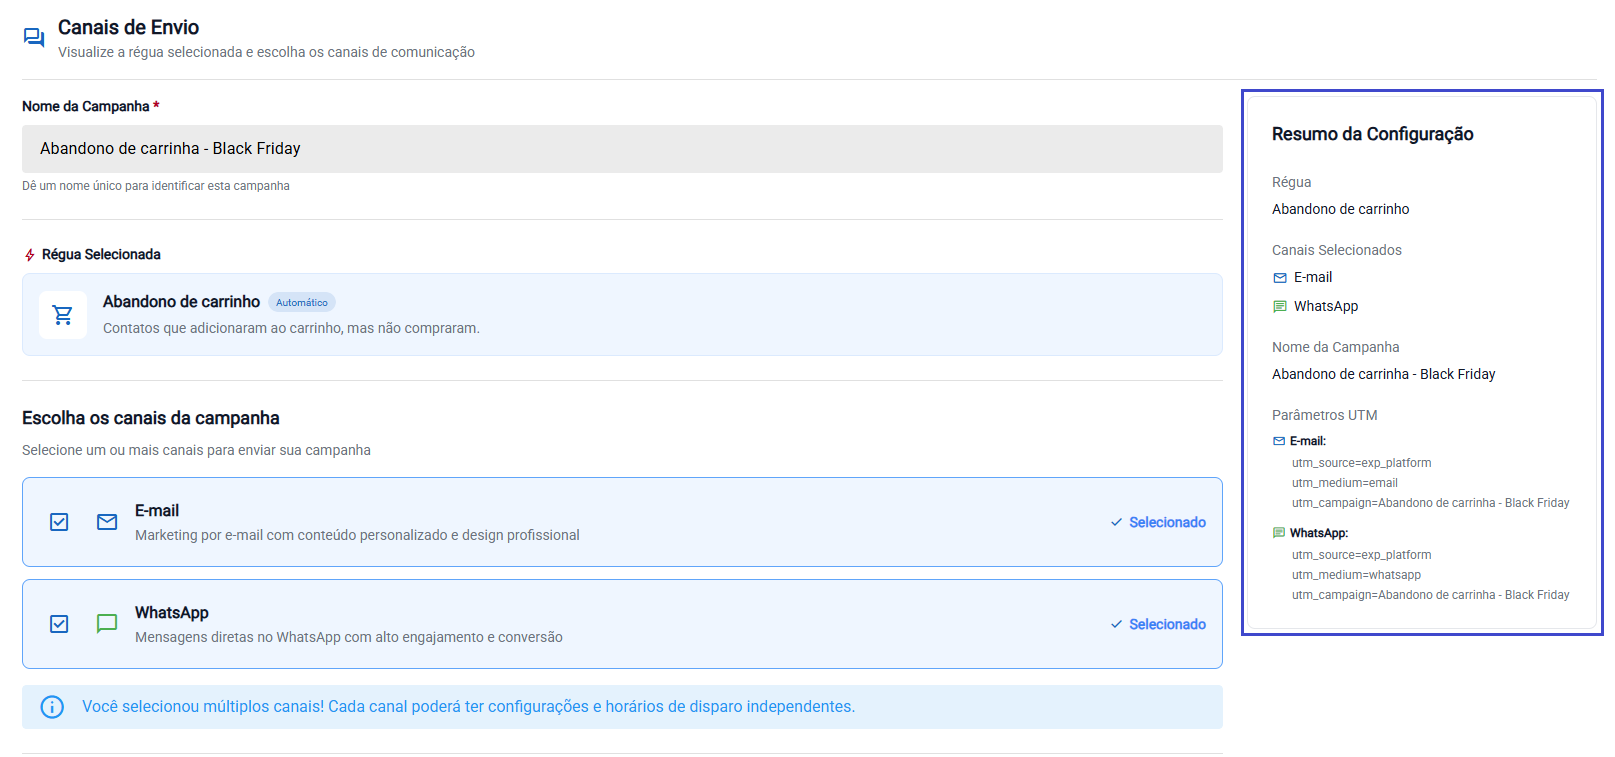
Task: Click the envelope icon in the E-mail channel card
Action: tap(107, 522)
